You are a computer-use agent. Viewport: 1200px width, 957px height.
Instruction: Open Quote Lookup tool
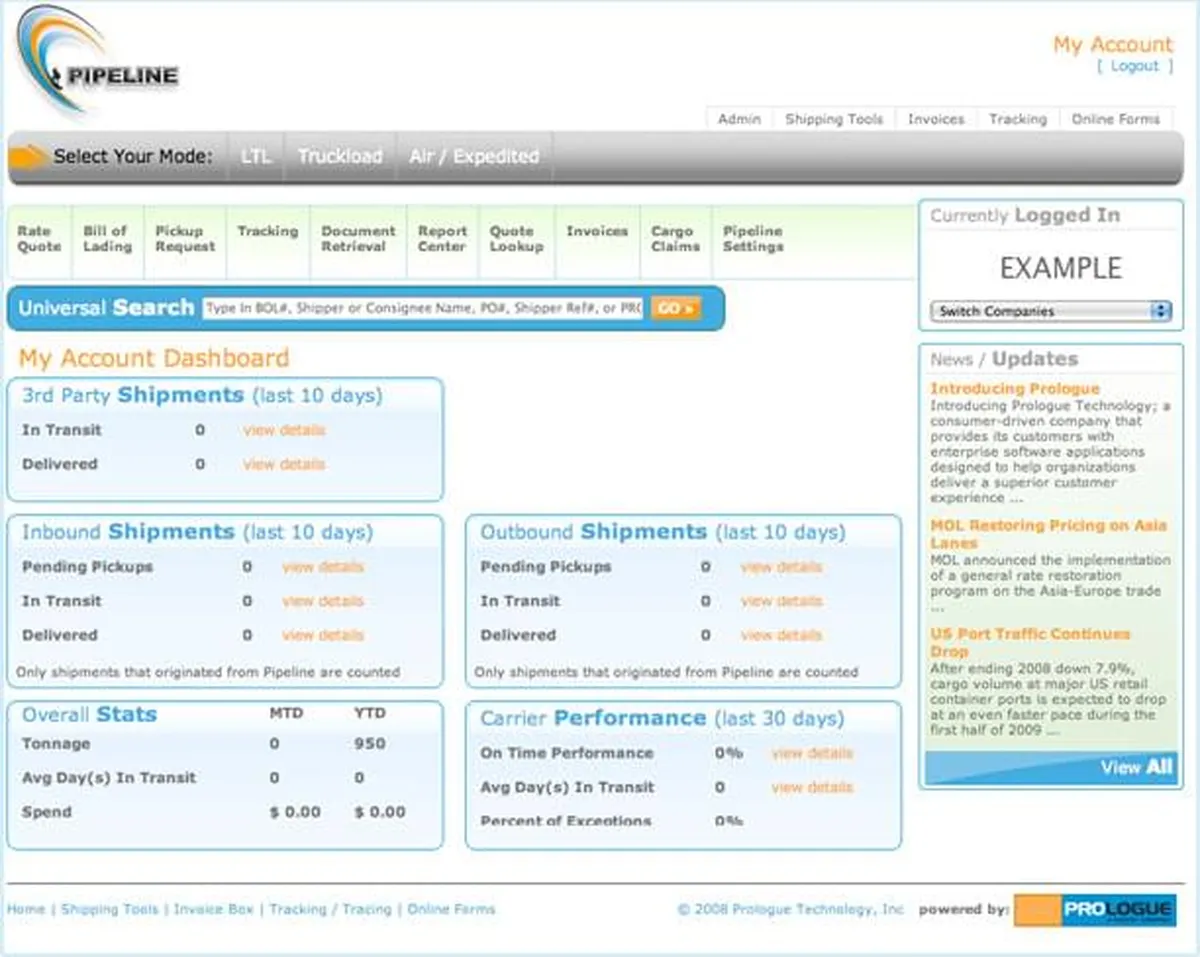tap(516, 239)
